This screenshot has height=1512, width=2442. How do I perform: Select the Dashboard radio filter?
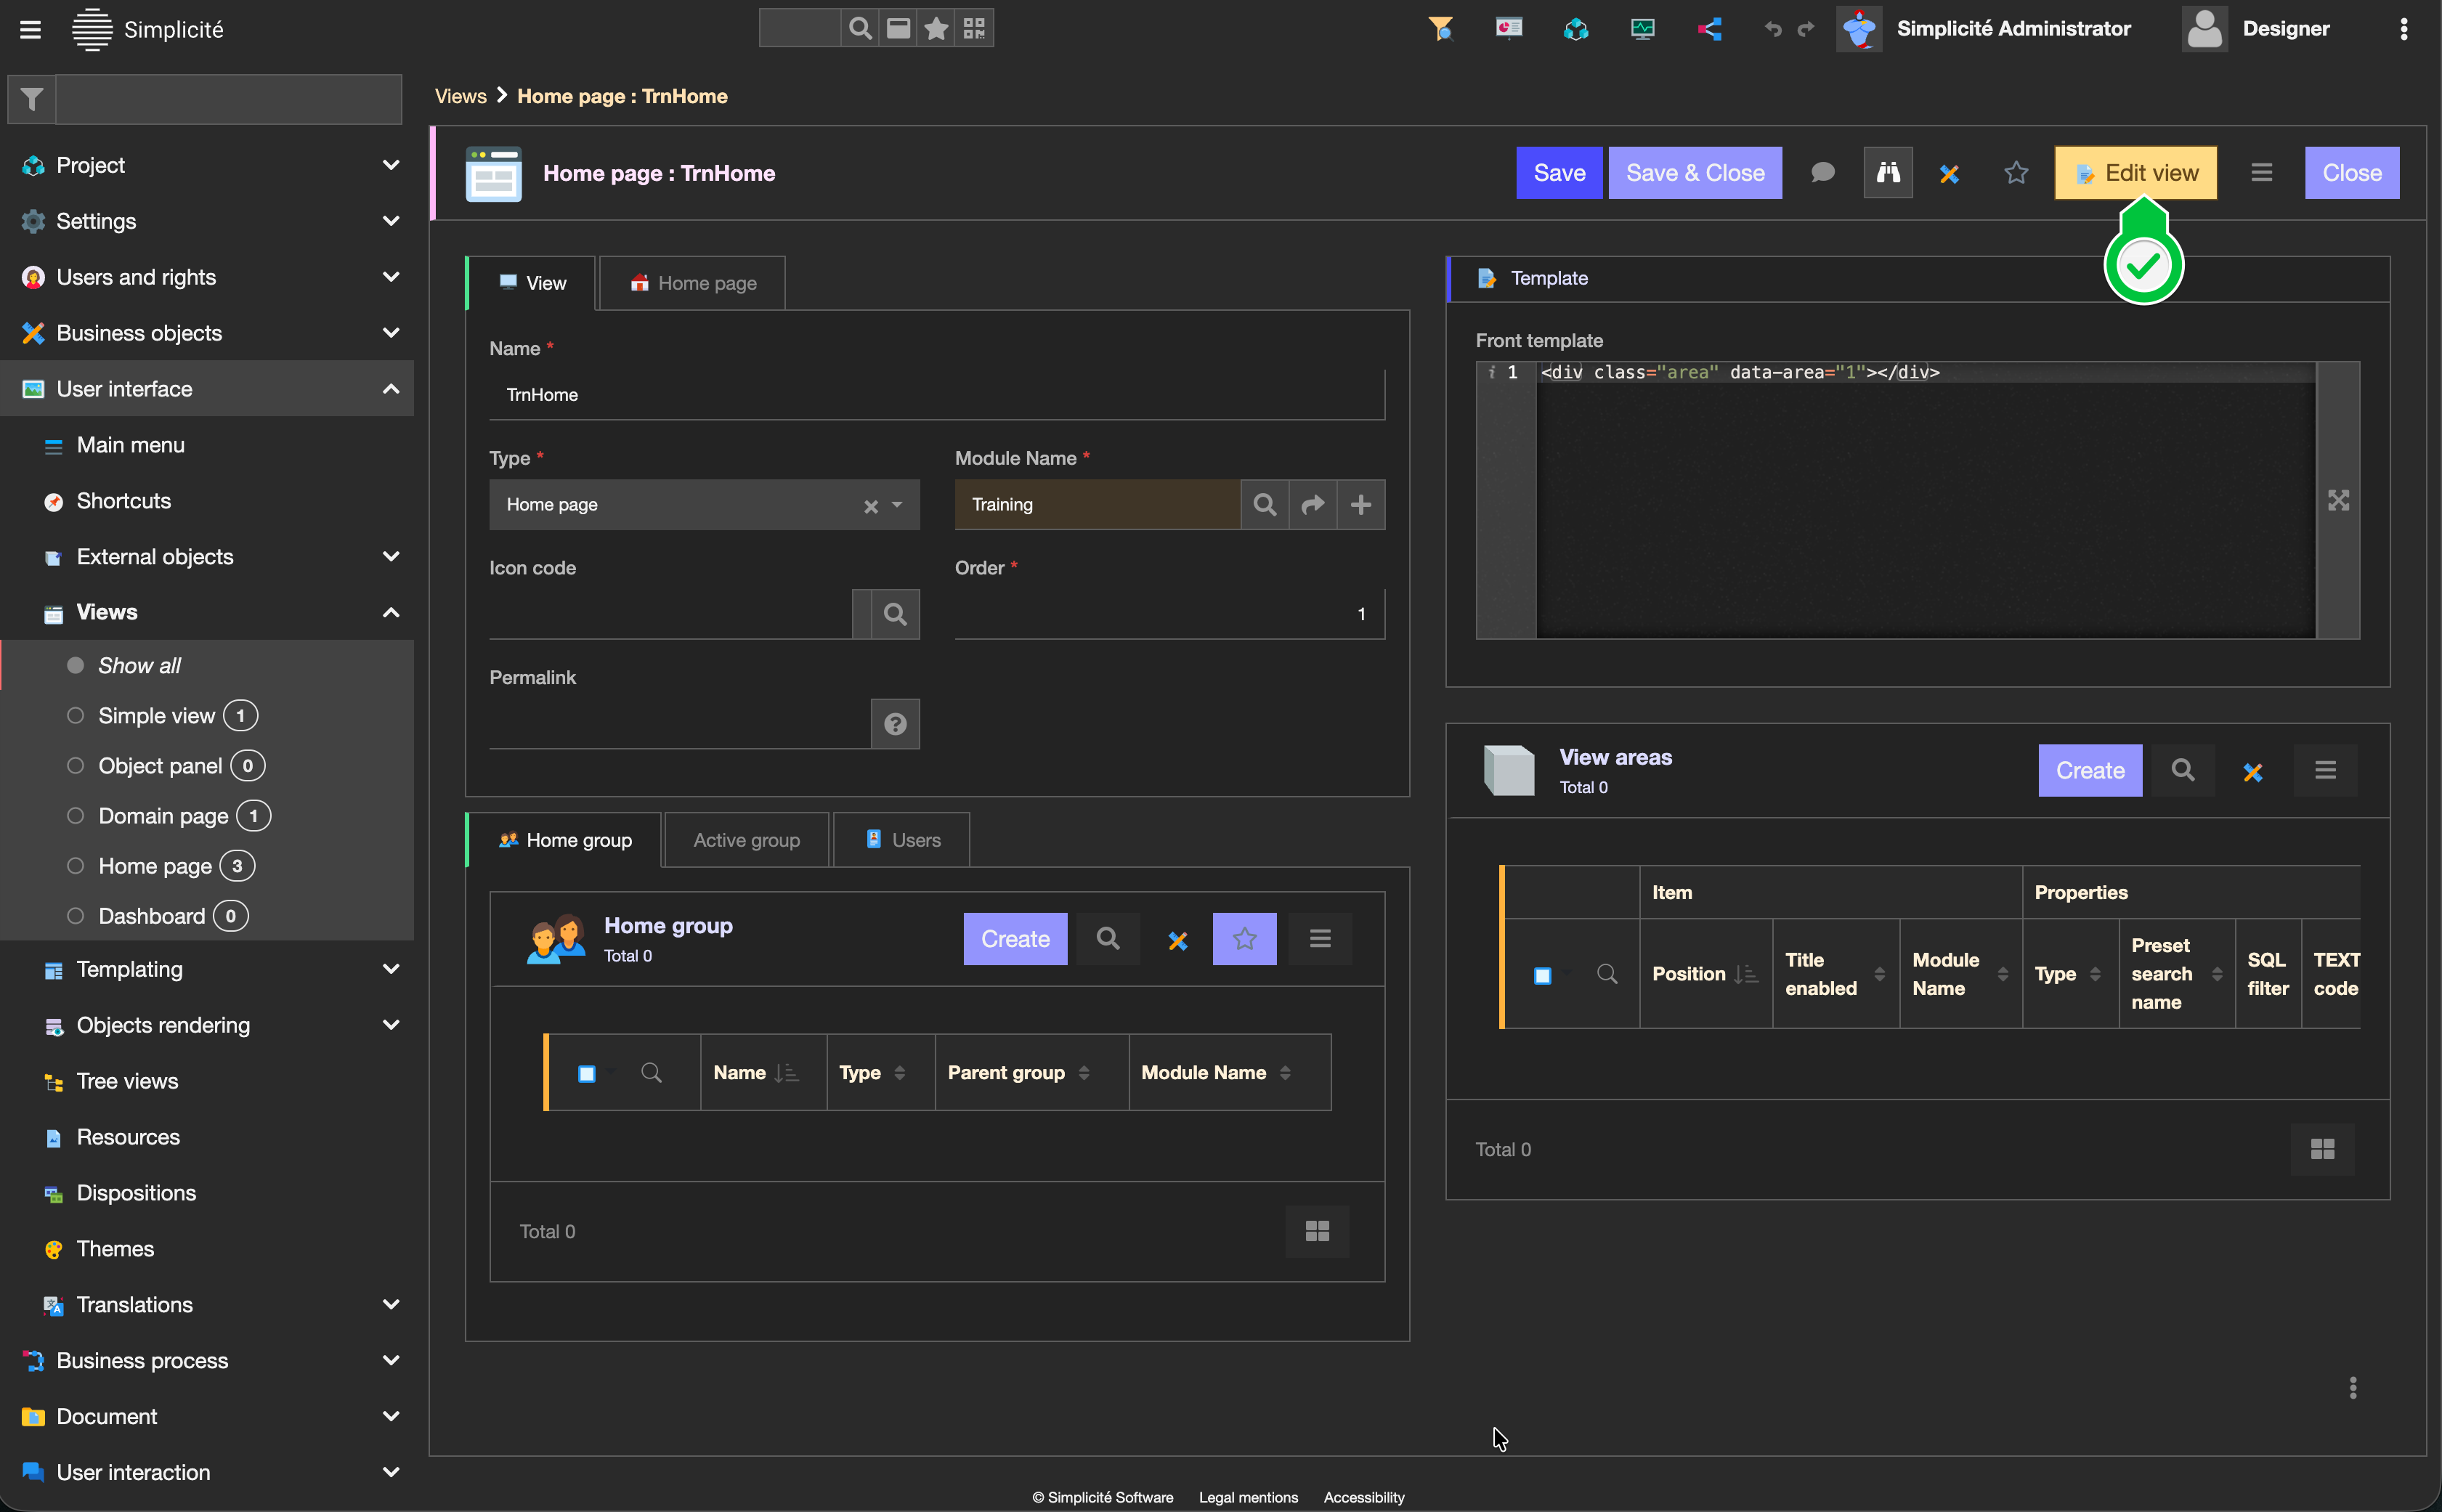(75, 916)
